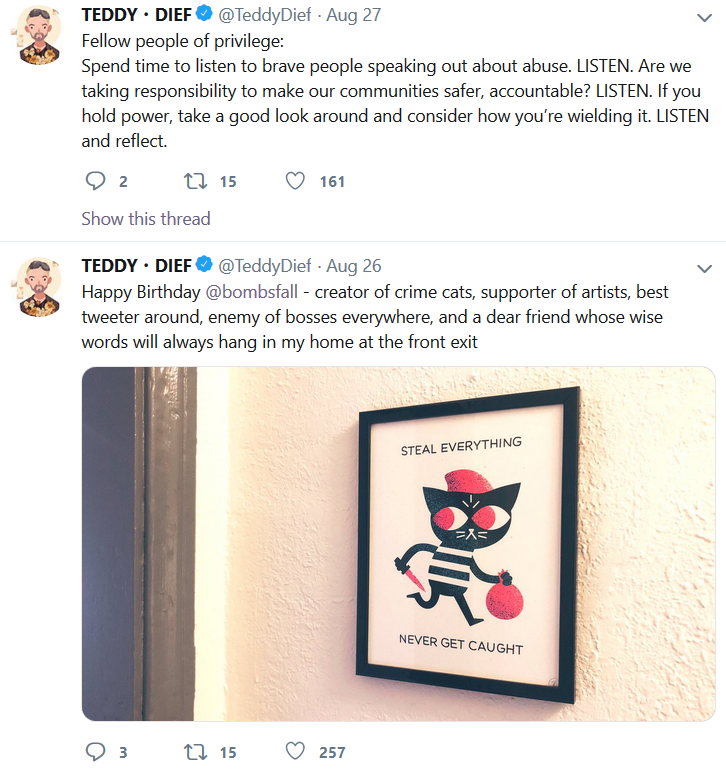Open the Aug 27 timestamp
This screenshot has width=726, height=771.
[354, 15]
